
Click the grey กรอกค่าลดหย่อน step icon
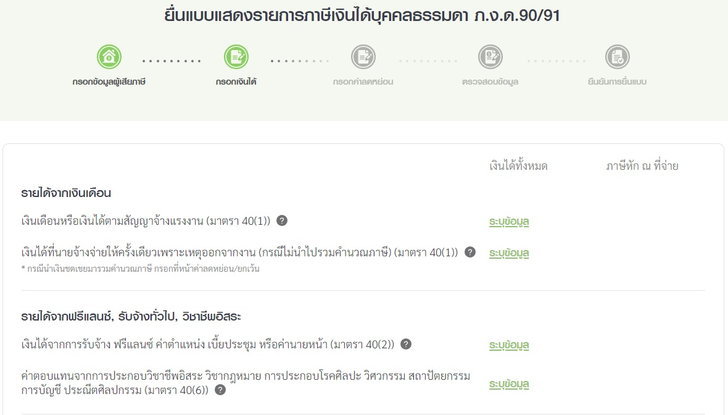click(x=363, y=57)
